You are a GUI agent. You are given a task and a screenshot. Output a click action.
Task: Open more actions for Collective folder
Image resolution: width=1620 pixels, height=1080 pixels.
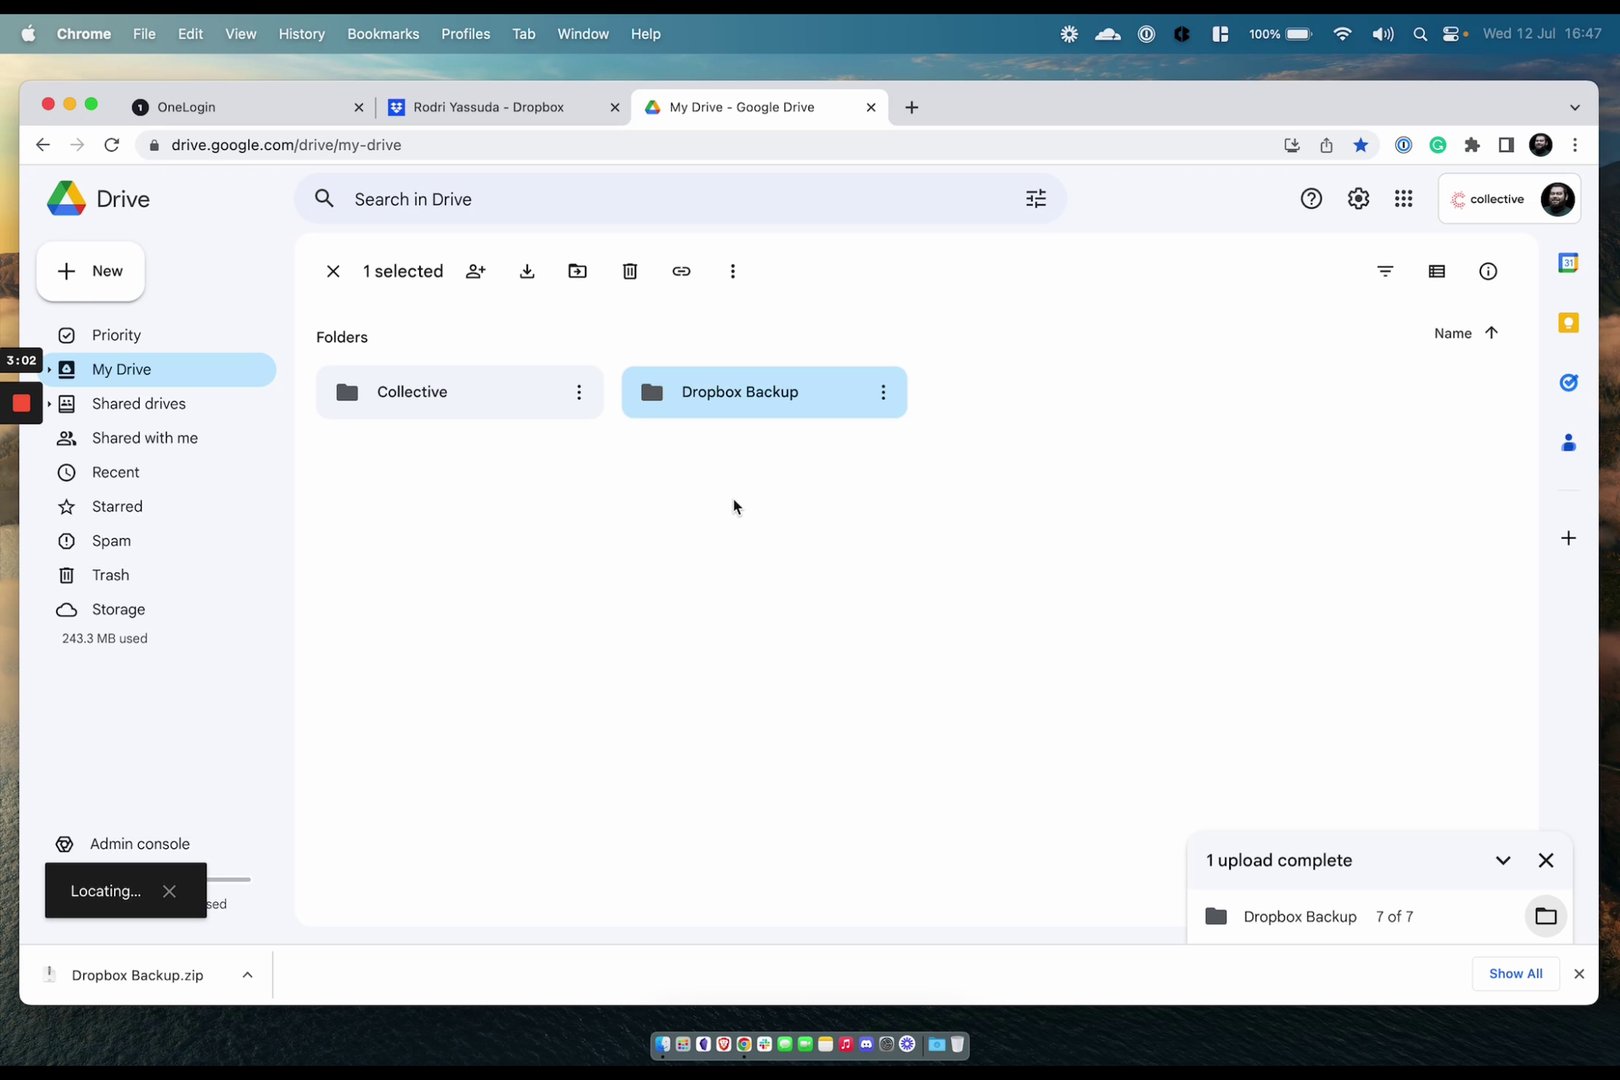click(x=579, y=392)
